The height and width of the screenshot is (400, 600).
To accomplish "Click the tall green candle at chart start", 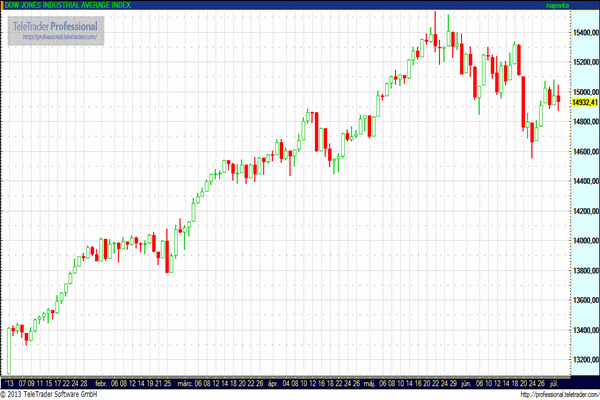I will [8, 350].
